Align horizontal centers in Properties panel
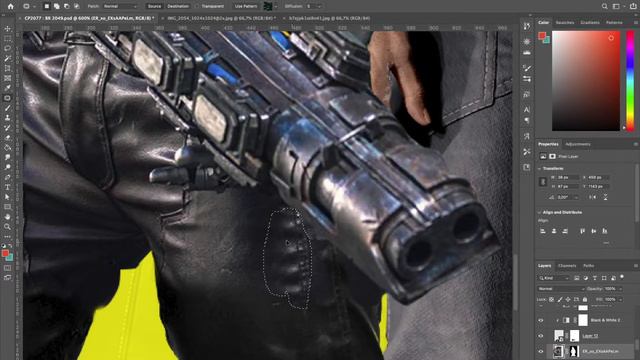The width and height of the screenshot is (640, 360). (x=554, y=231)
